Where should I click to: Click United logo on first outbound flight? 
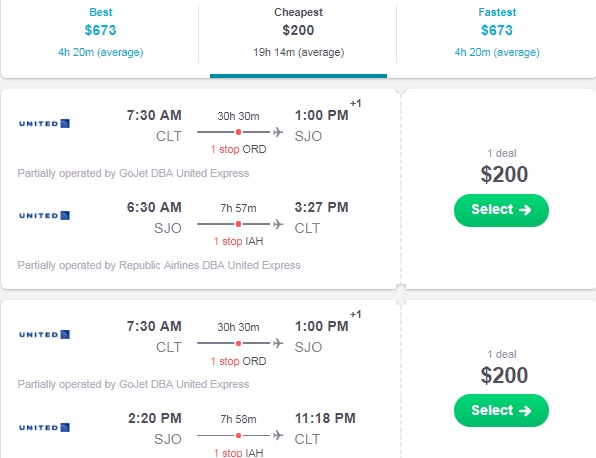pyautogui.click(x=44, y=124)
